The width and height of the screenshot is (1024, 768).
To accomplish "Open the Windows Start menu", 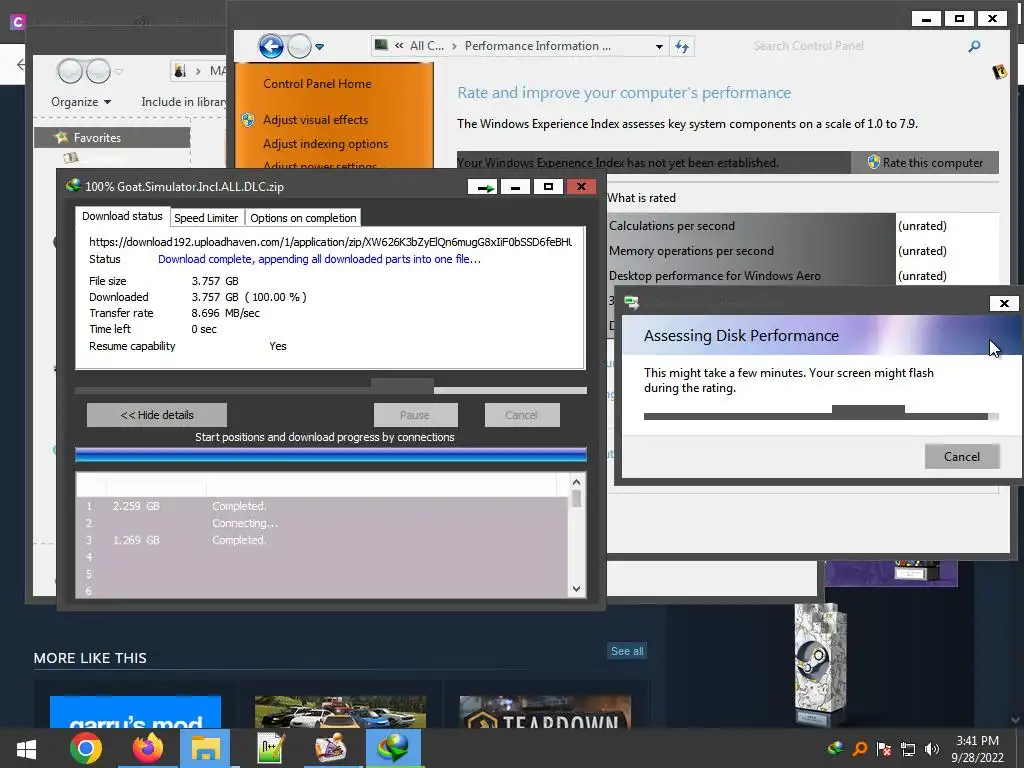I will coord(26,748).
